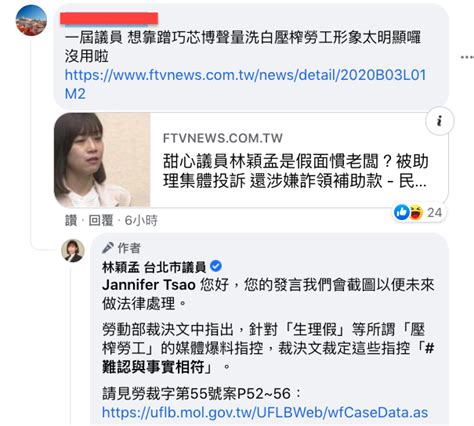The image size is (474, 426).
Task: Open the commenter's round profile picture
Action: (x=31, y=20)
